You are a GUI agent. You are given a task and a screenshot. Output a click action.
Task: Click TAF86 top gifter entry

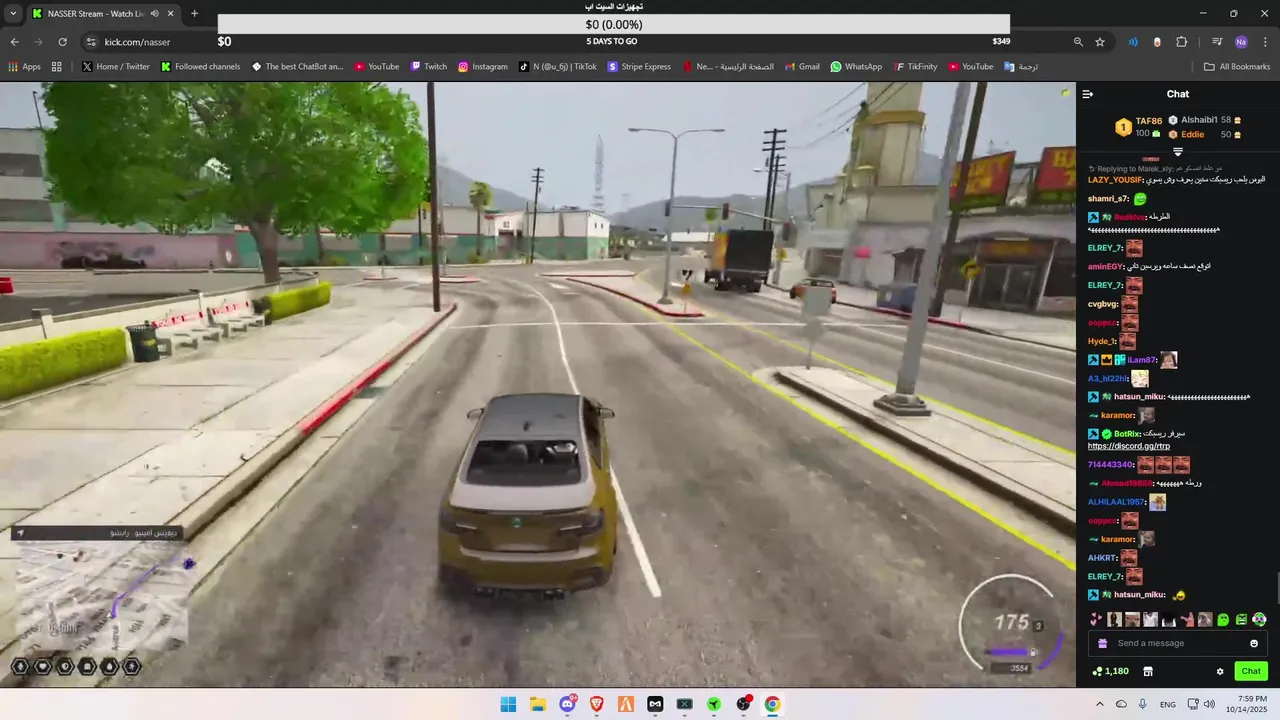coord(1141,127)
